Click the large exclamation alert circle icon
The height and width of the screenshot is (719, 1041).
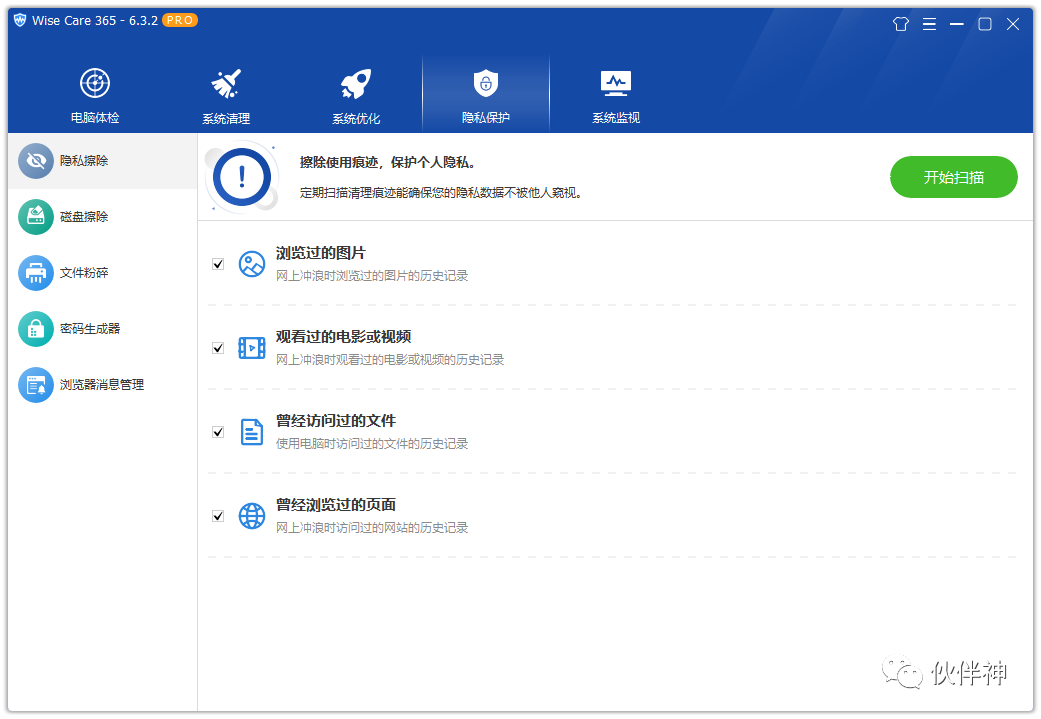click(x=240, y=177)
